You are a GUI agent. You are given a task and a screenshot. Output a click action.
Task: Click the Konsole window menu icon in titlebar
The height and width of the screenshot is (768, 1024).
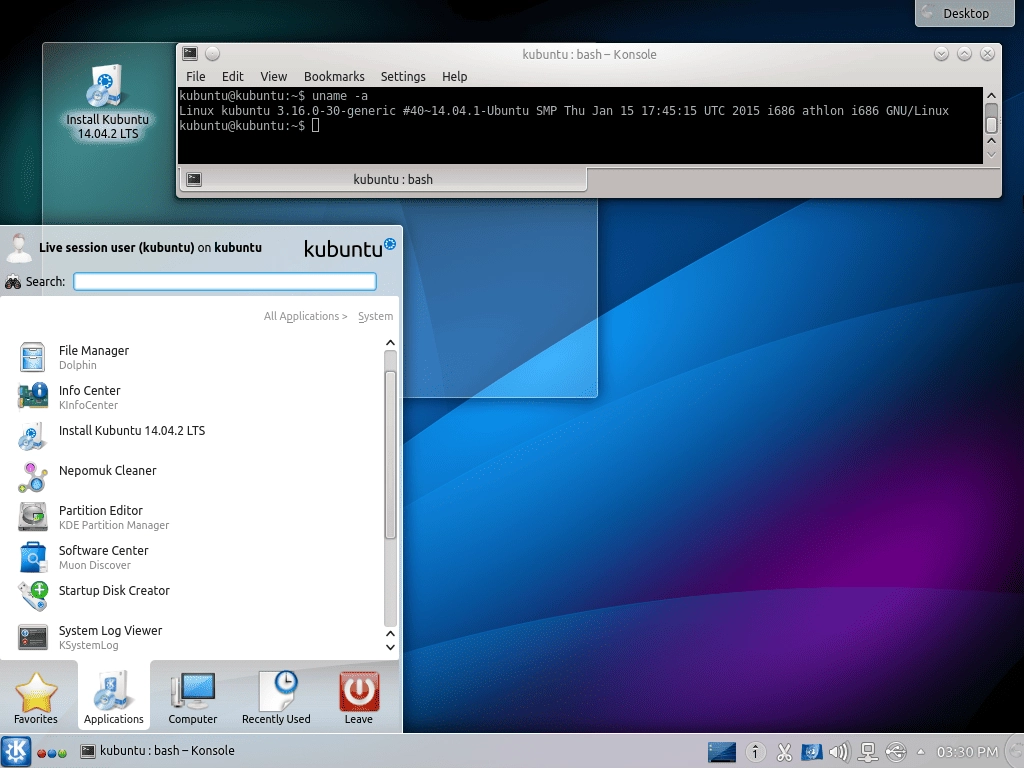[190, 54]
